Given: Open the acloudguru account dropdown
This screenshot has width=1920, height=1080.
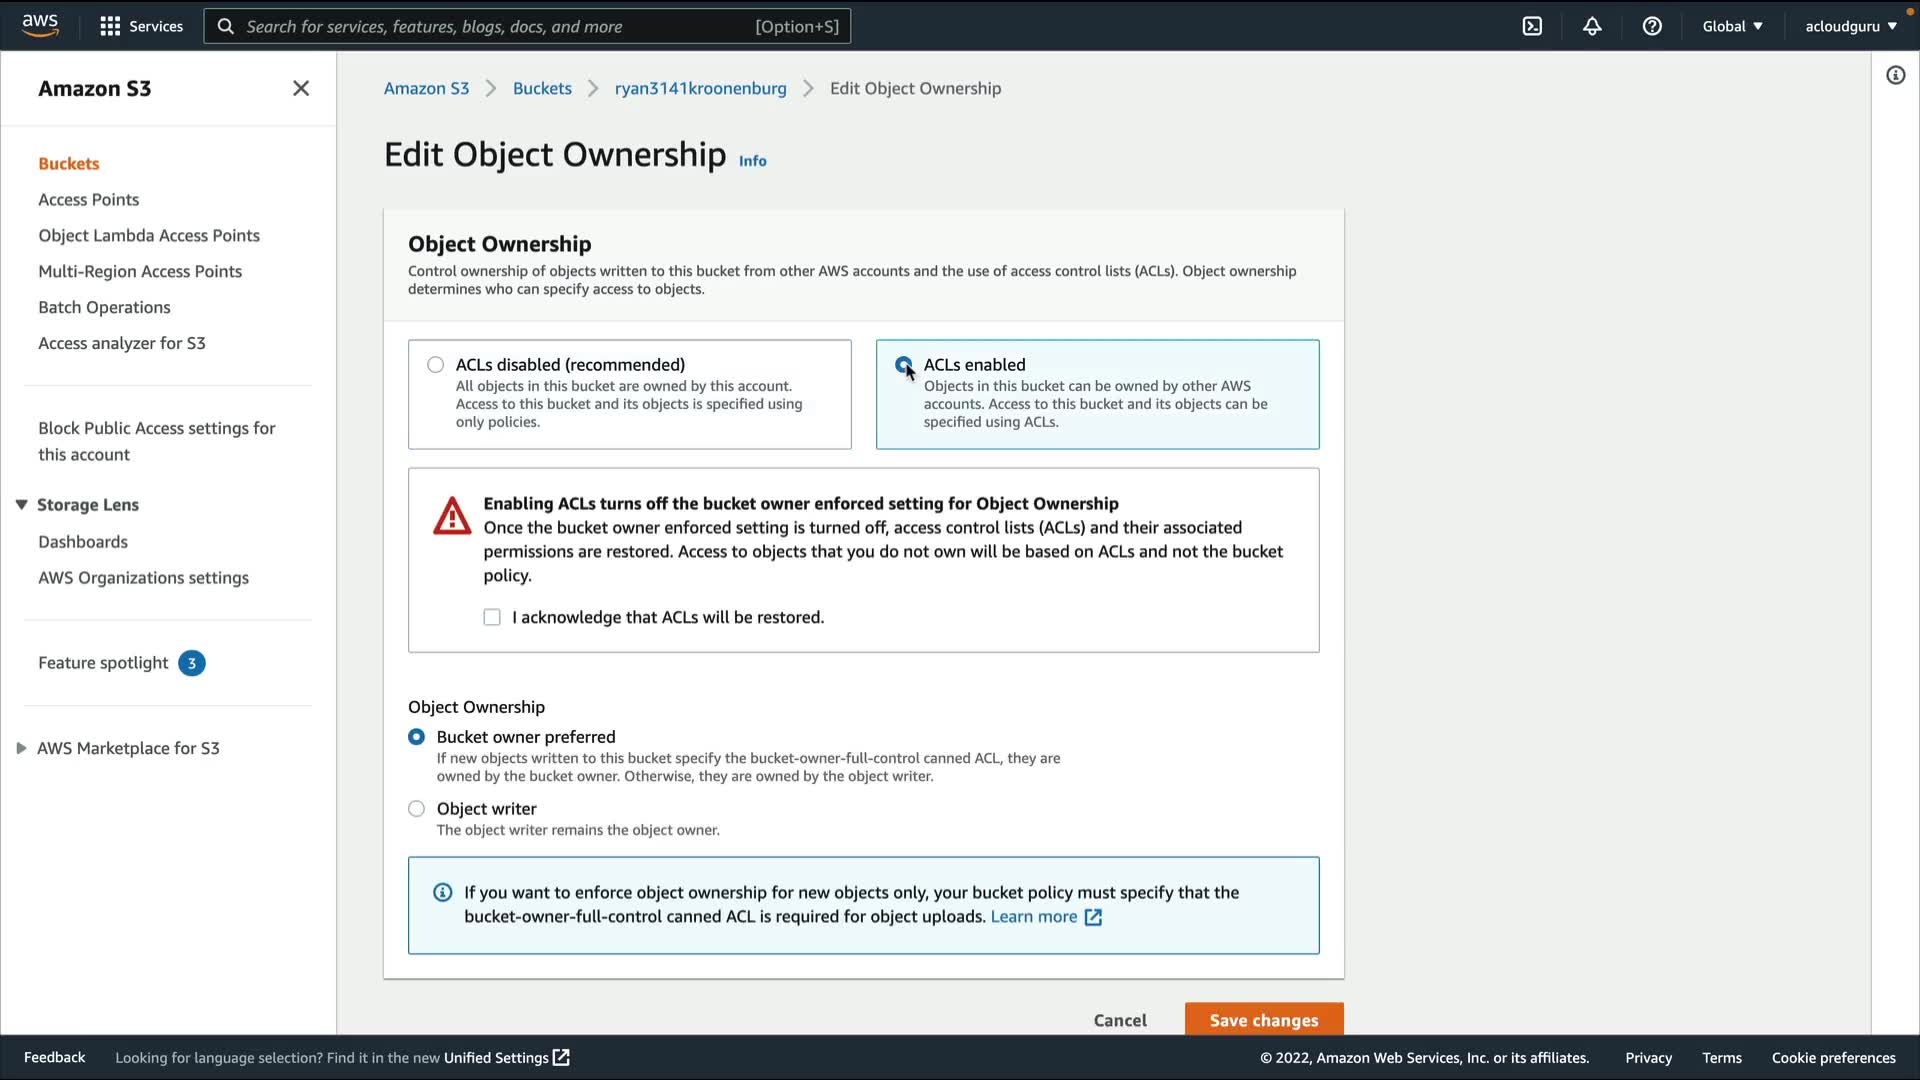Looking at the screenshot, I should (1850, 27).
